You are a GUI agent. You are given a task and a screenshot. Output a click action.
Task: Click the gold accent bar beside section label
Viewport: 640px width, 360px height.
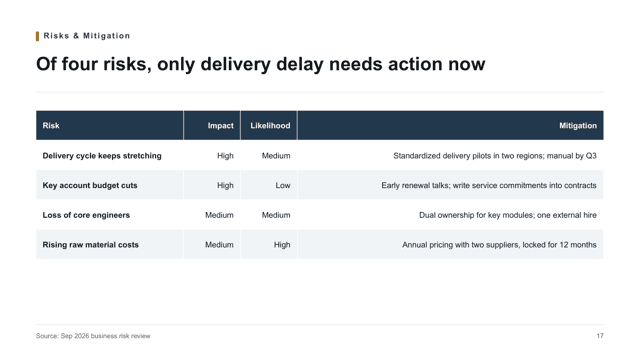point(38,36)
